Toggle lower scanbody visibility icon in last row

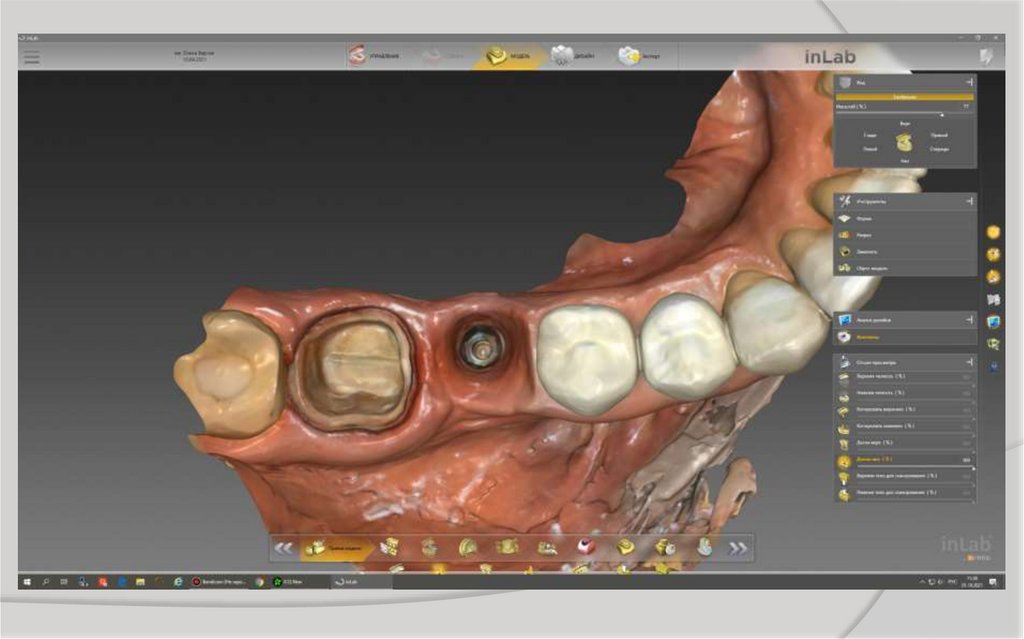coord(844,495)
